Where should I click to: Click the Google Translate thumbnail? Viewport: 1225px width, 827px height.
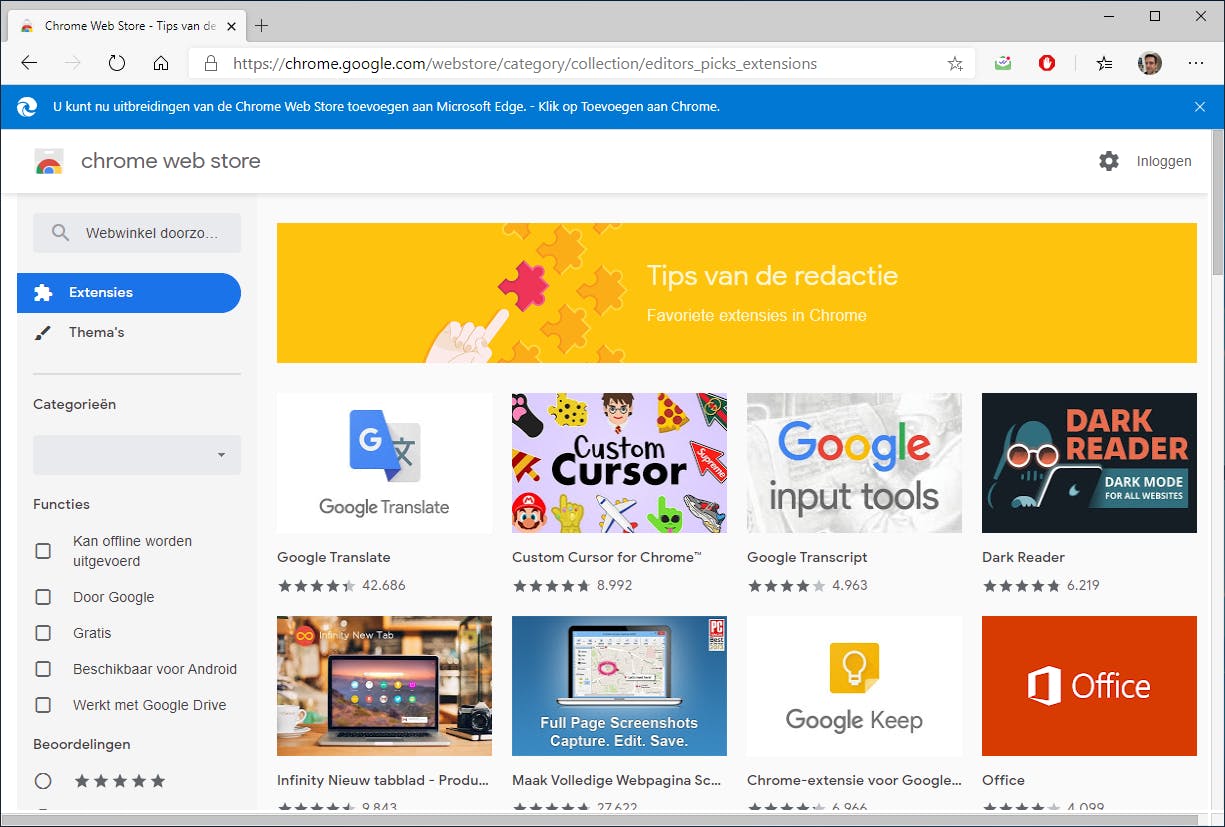pos(384,463)
